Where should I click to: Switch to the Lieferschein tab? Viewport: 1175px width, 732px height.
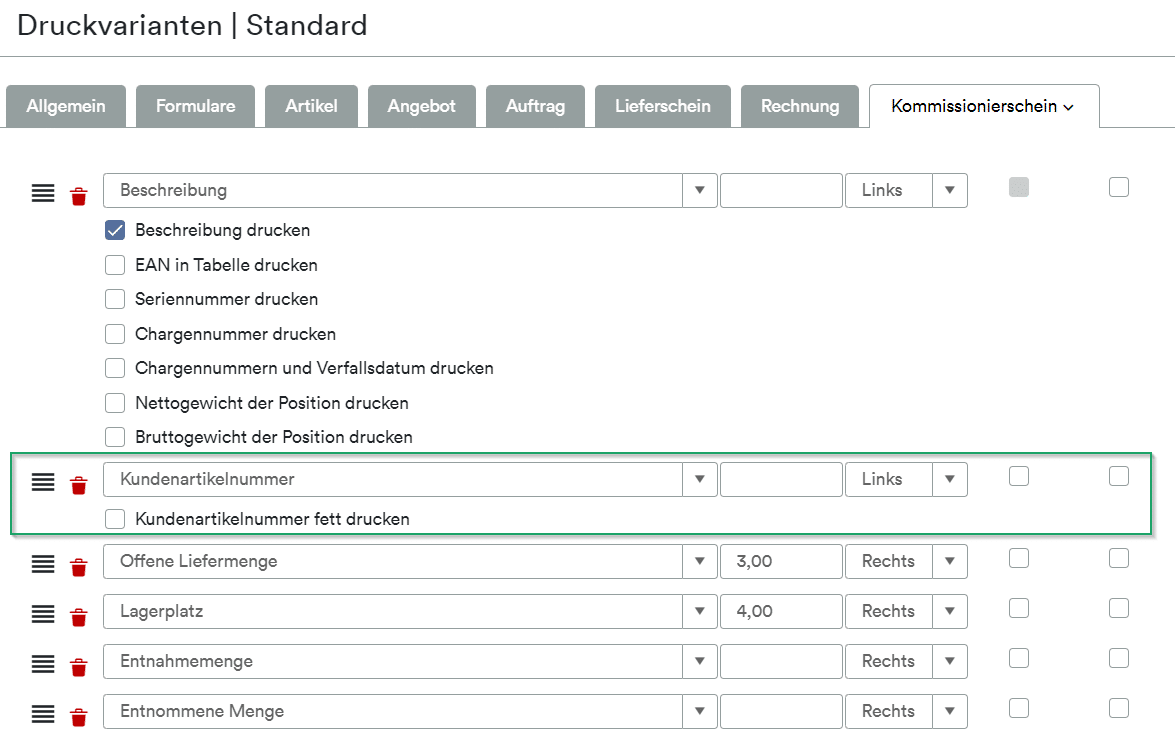point(662,106)
